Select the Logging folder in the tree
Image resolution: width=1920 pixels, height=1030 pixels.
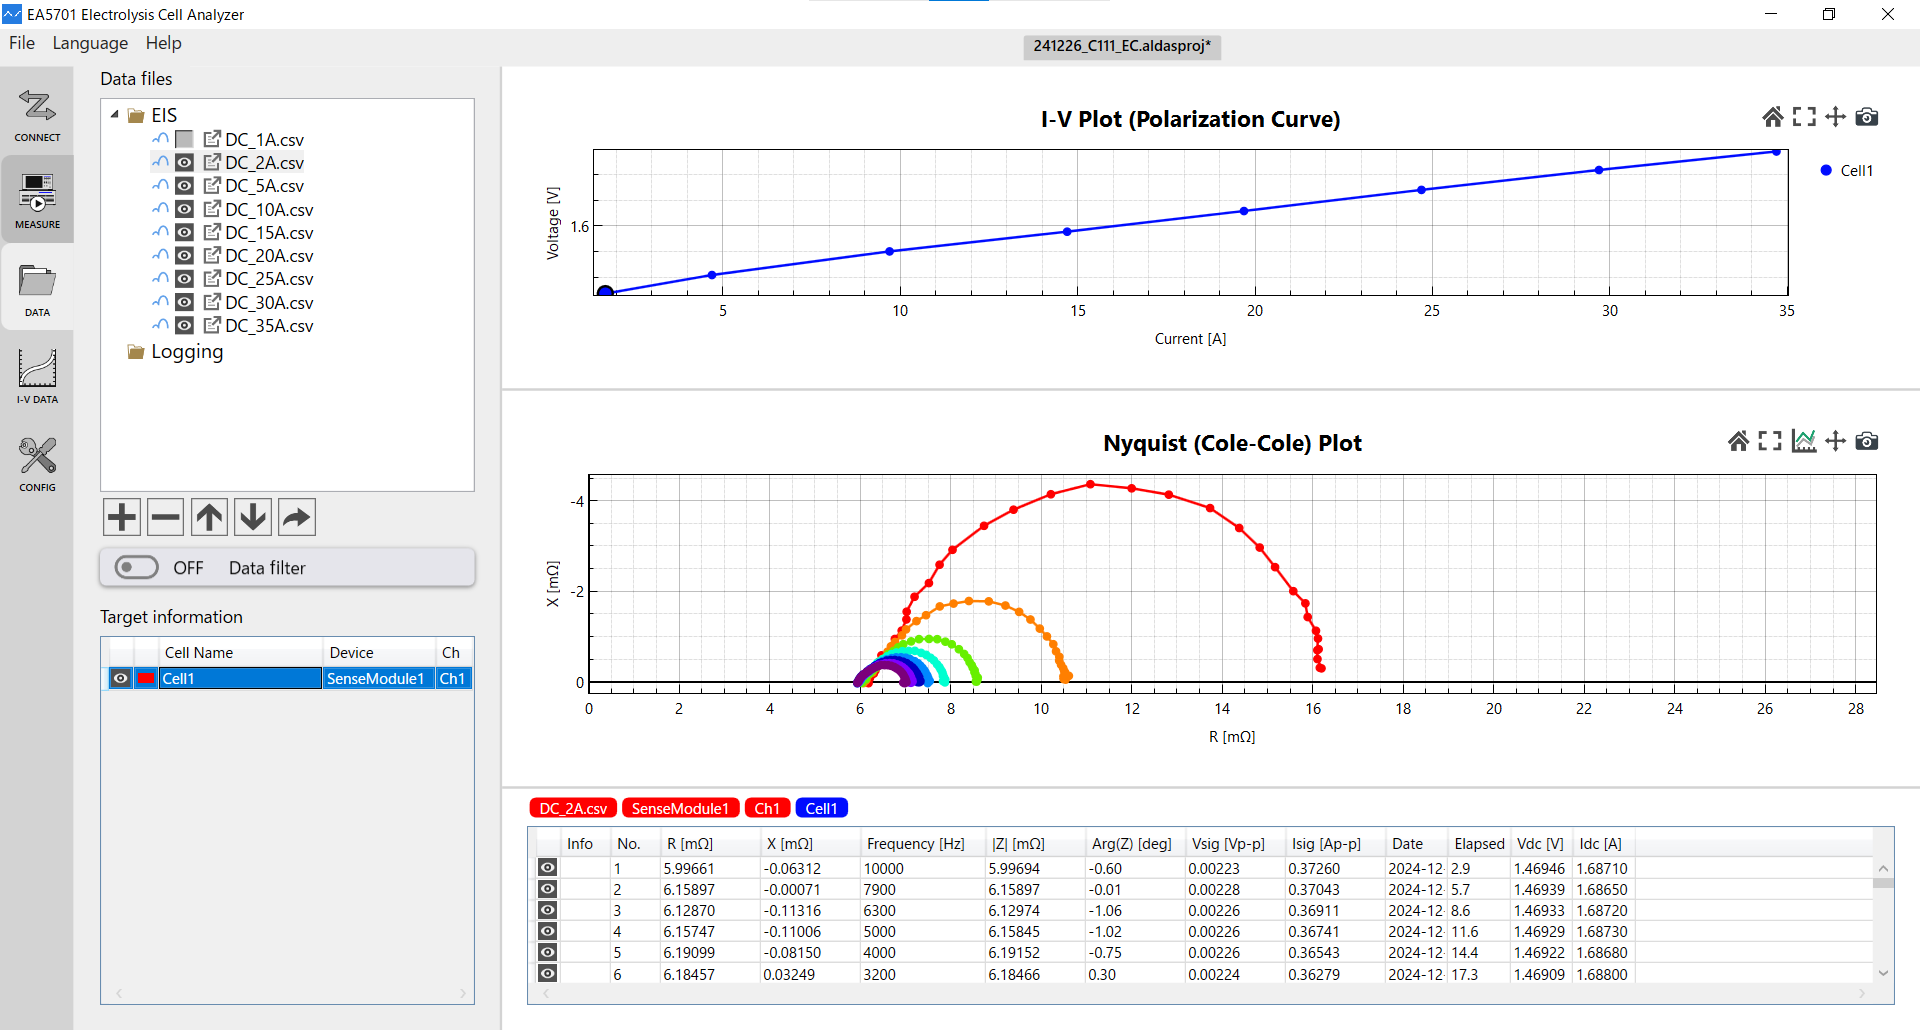click(x=187, y=352)
